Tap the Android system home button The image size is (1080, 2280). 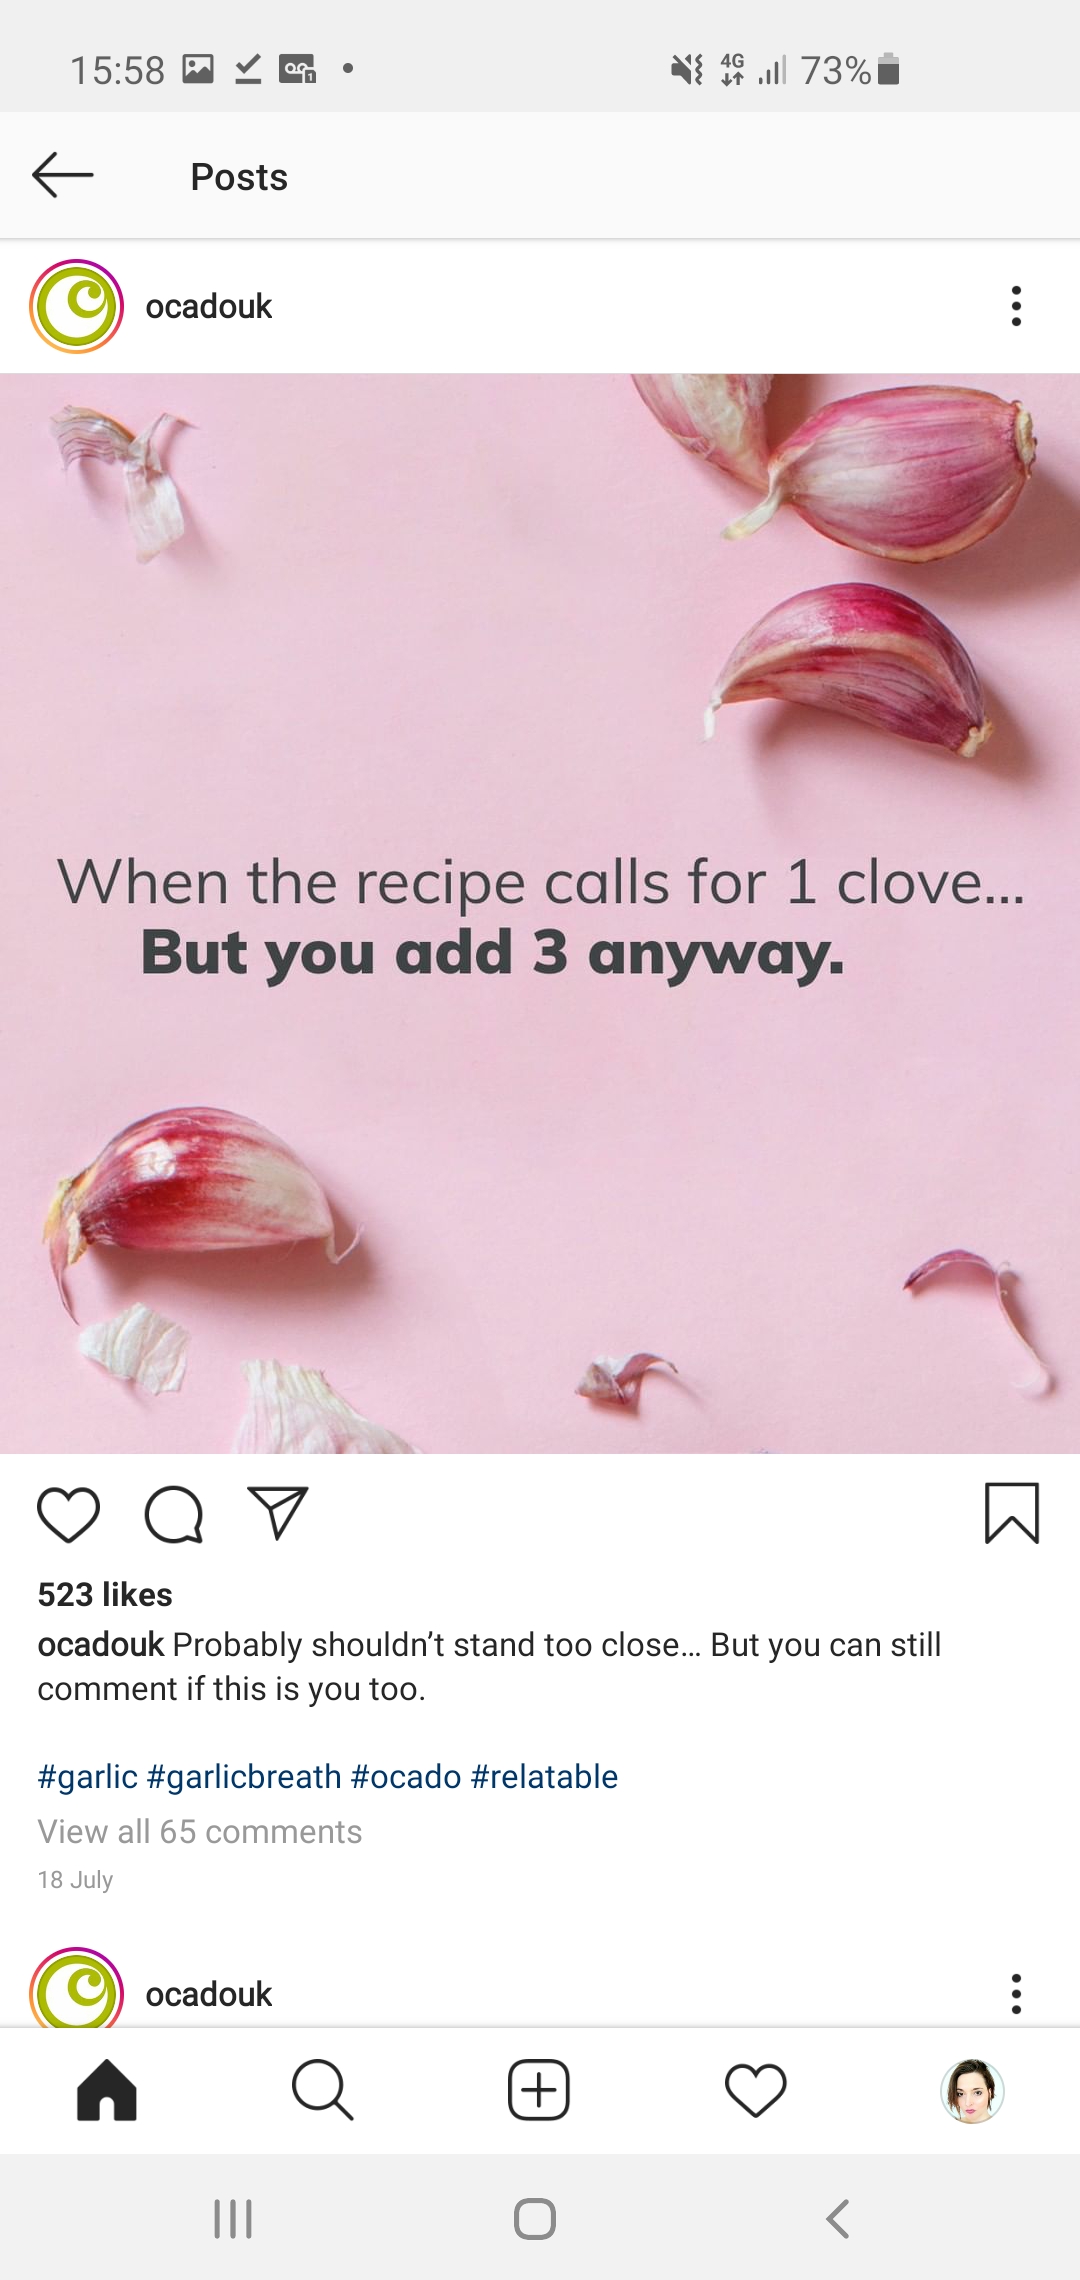535,2218
